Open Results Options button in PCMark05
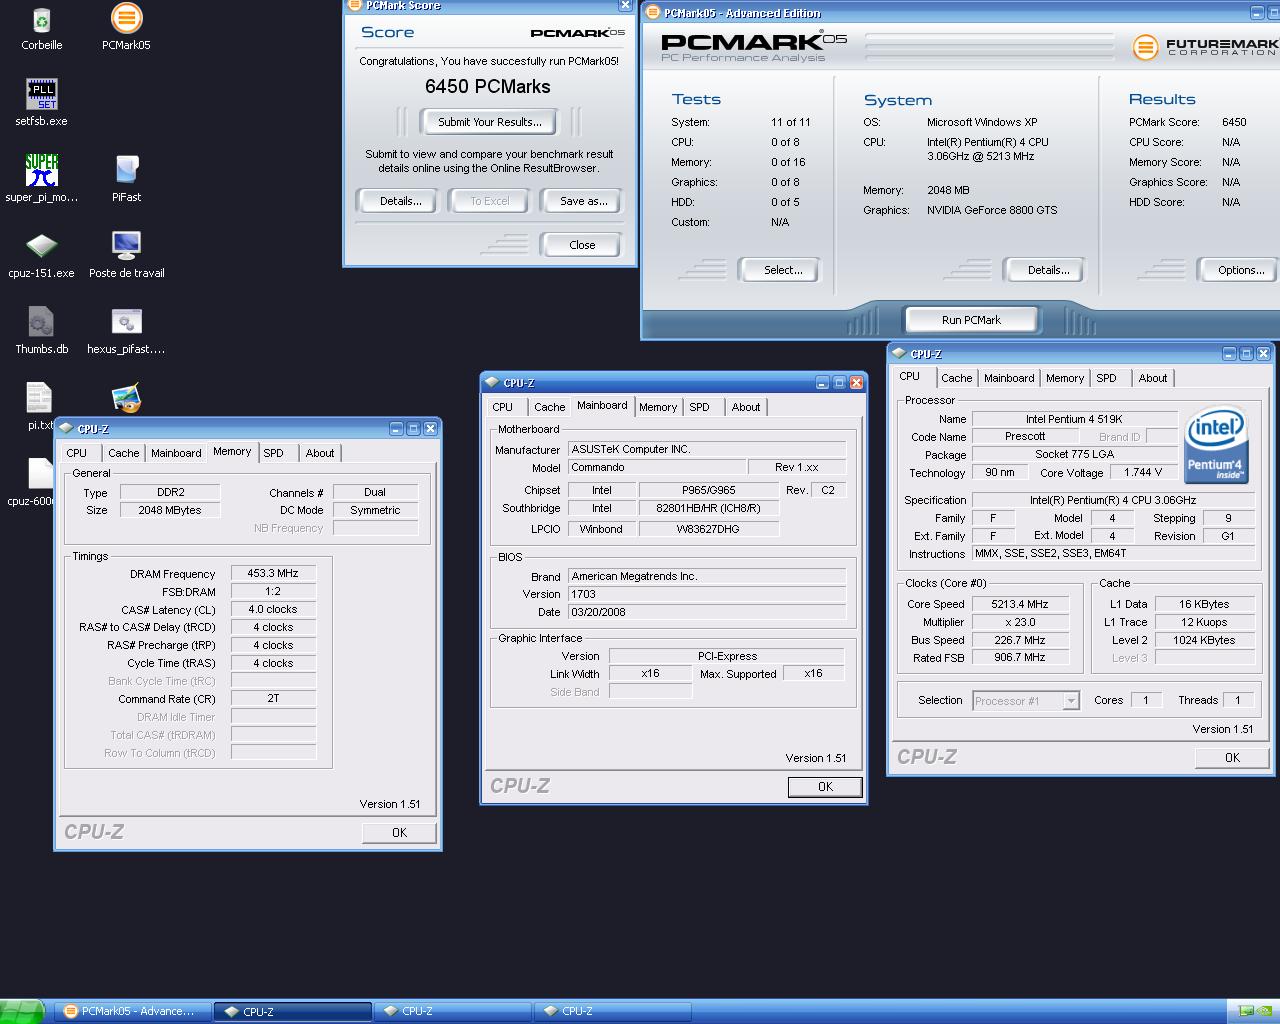This screenshot has height=1024, width=1280. pyautogui.click(x=1241, y=270)
